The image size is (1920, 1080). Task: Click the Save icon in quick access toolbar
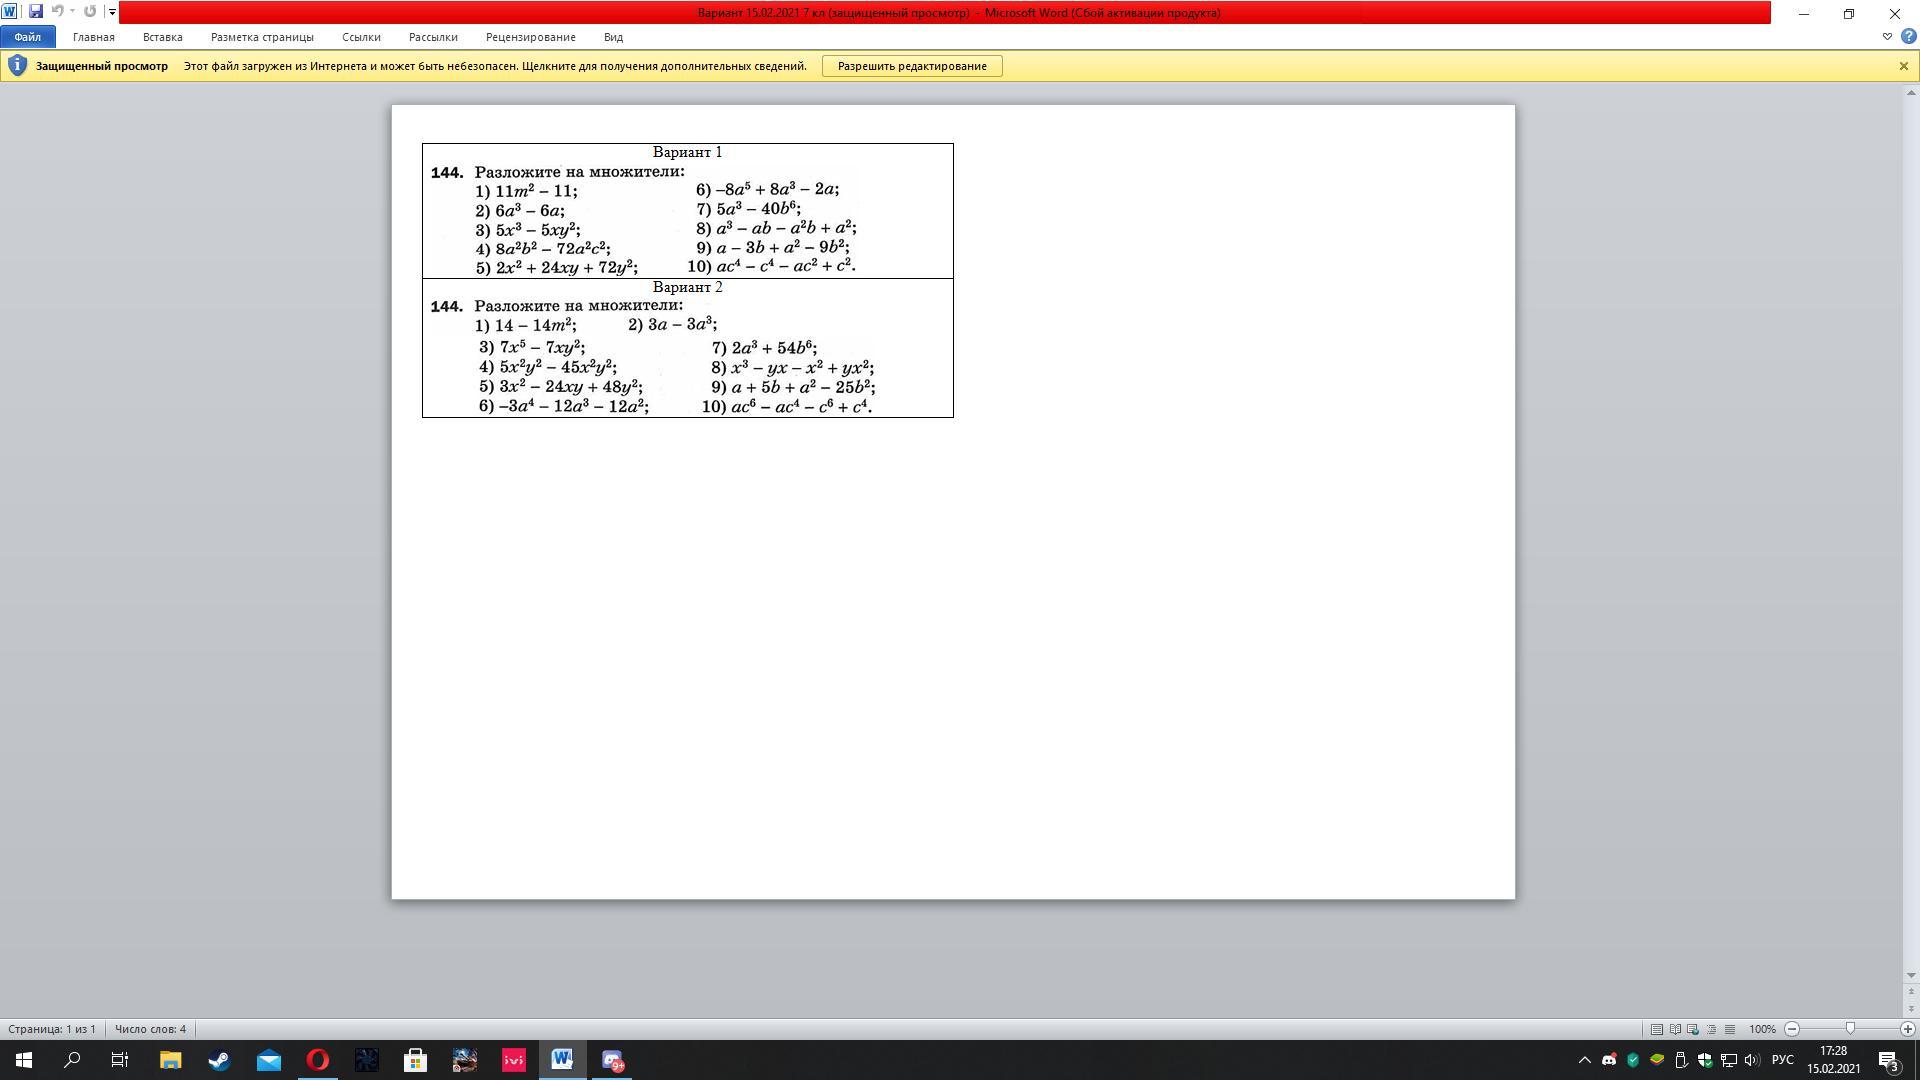36,12
